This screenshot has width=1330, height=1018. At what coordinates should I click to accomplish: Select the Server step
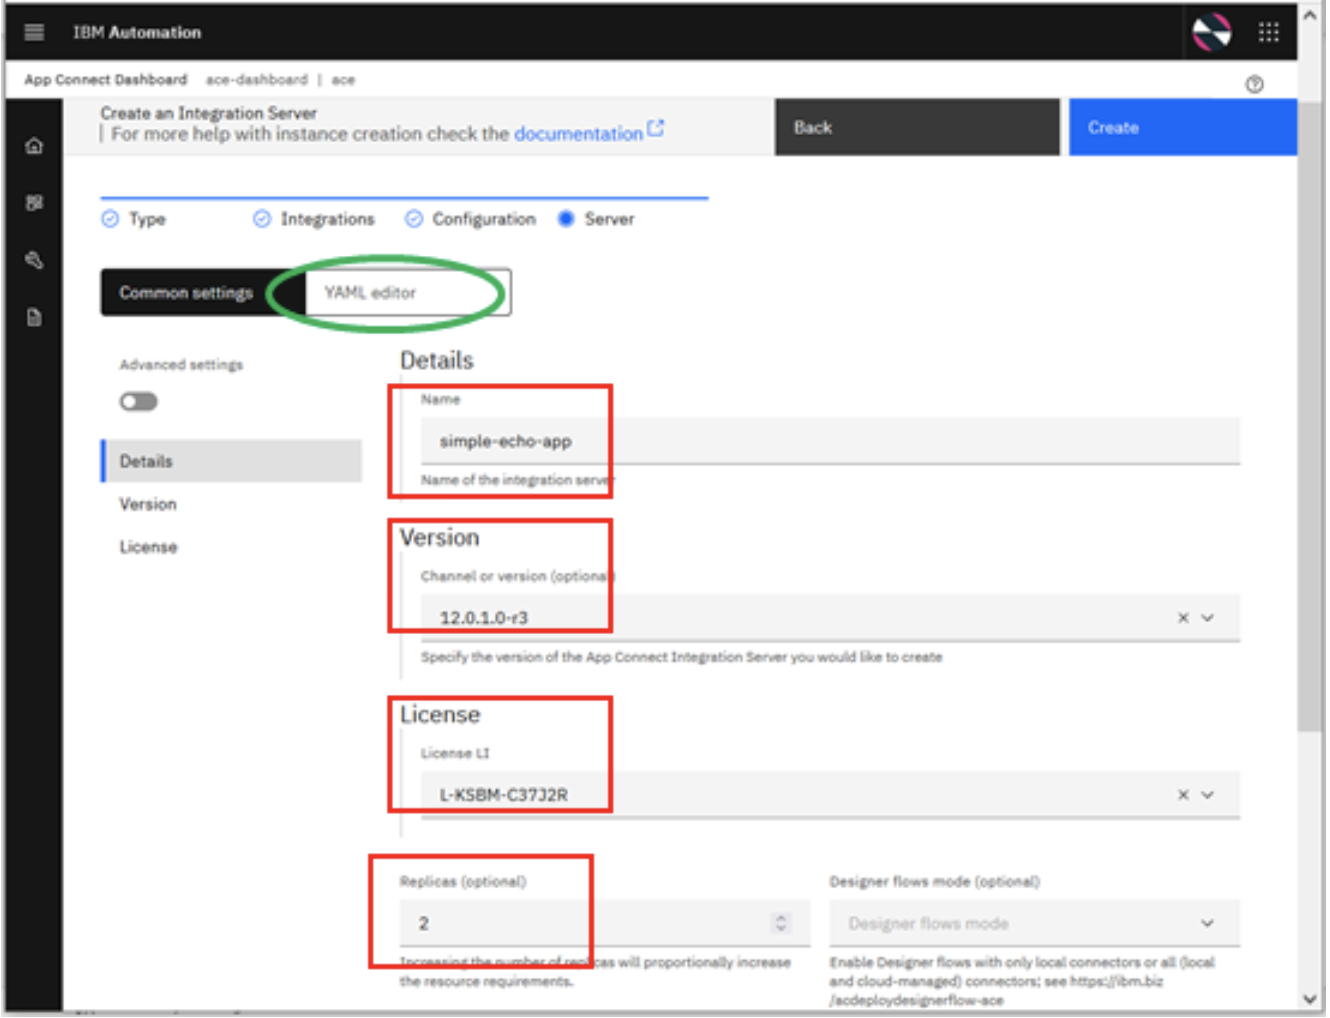596,219
